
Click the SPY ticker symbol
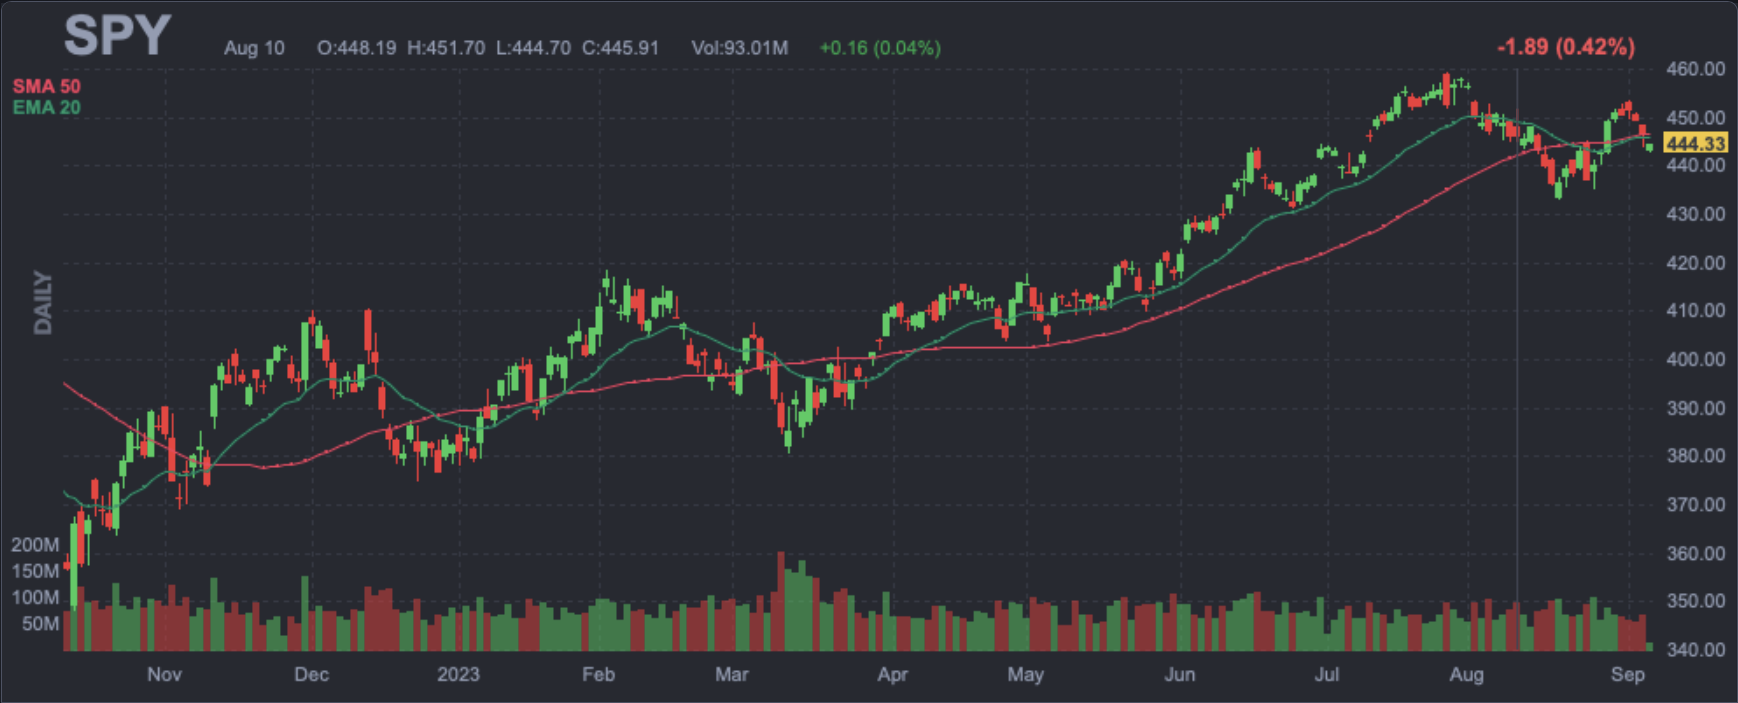(x=117, y=36)
